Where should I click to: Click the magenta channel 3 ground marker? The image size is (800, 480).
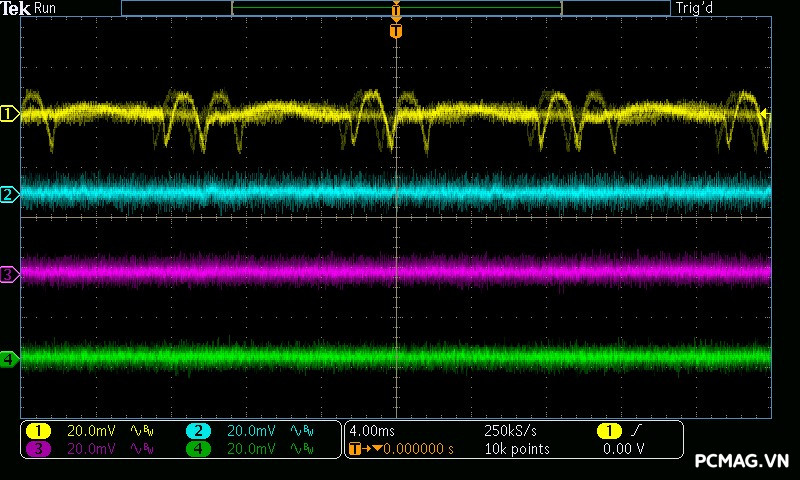(9, 273)
